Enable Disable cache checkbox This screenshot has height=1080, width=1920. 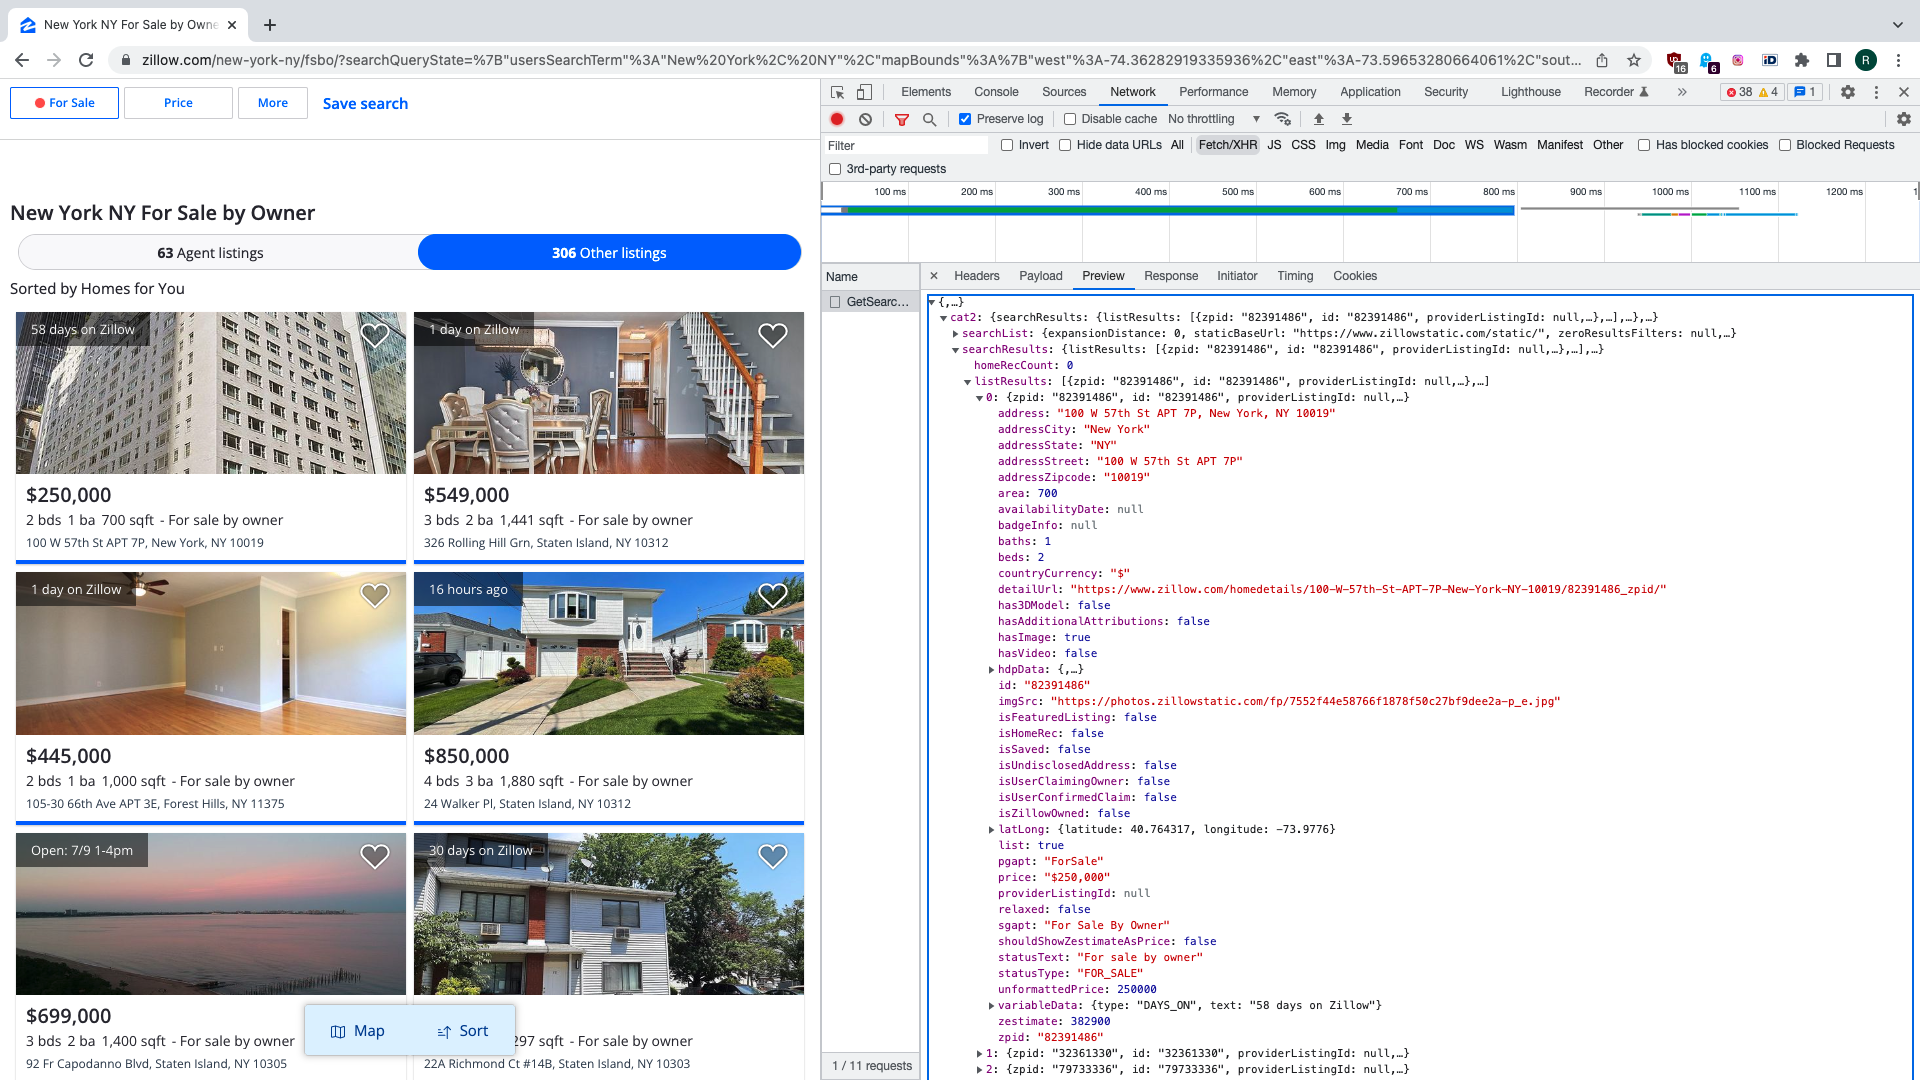[x=1070, y=119]
